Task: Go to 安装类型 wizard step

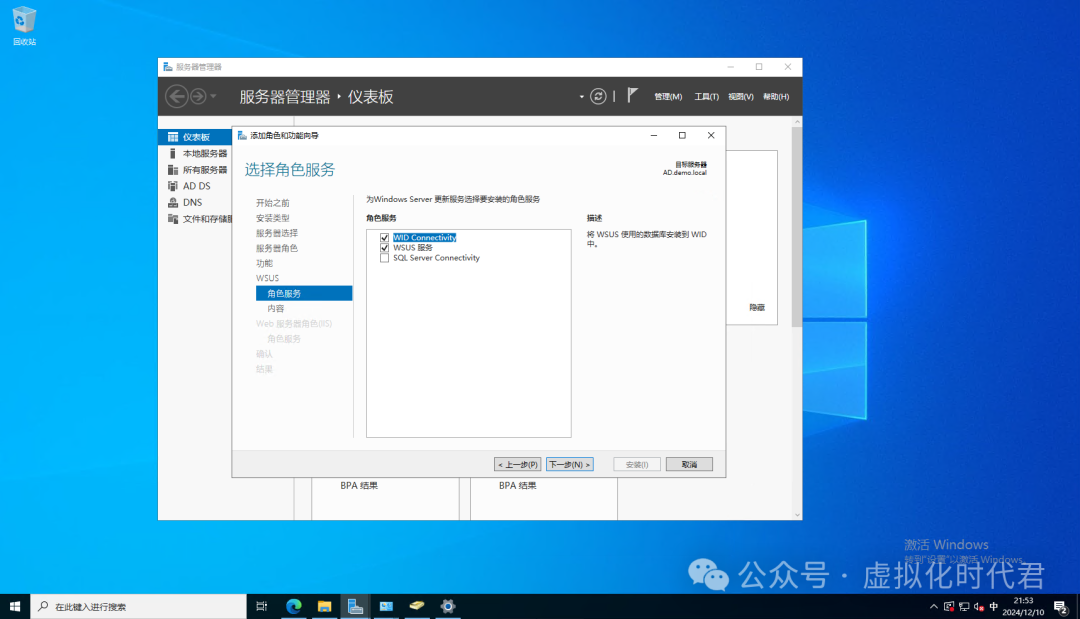Action: (x=273, y=218)
